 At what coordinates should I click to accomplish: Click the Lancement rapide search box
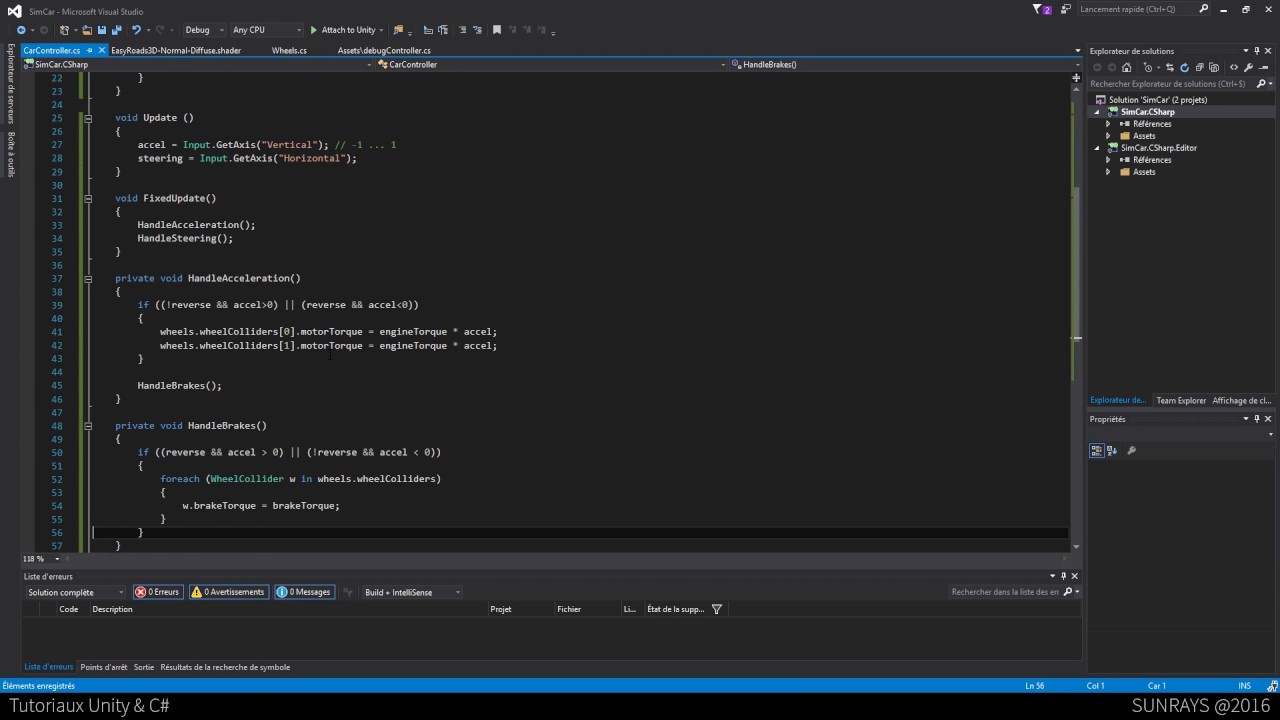click(x=1144, y=9)
